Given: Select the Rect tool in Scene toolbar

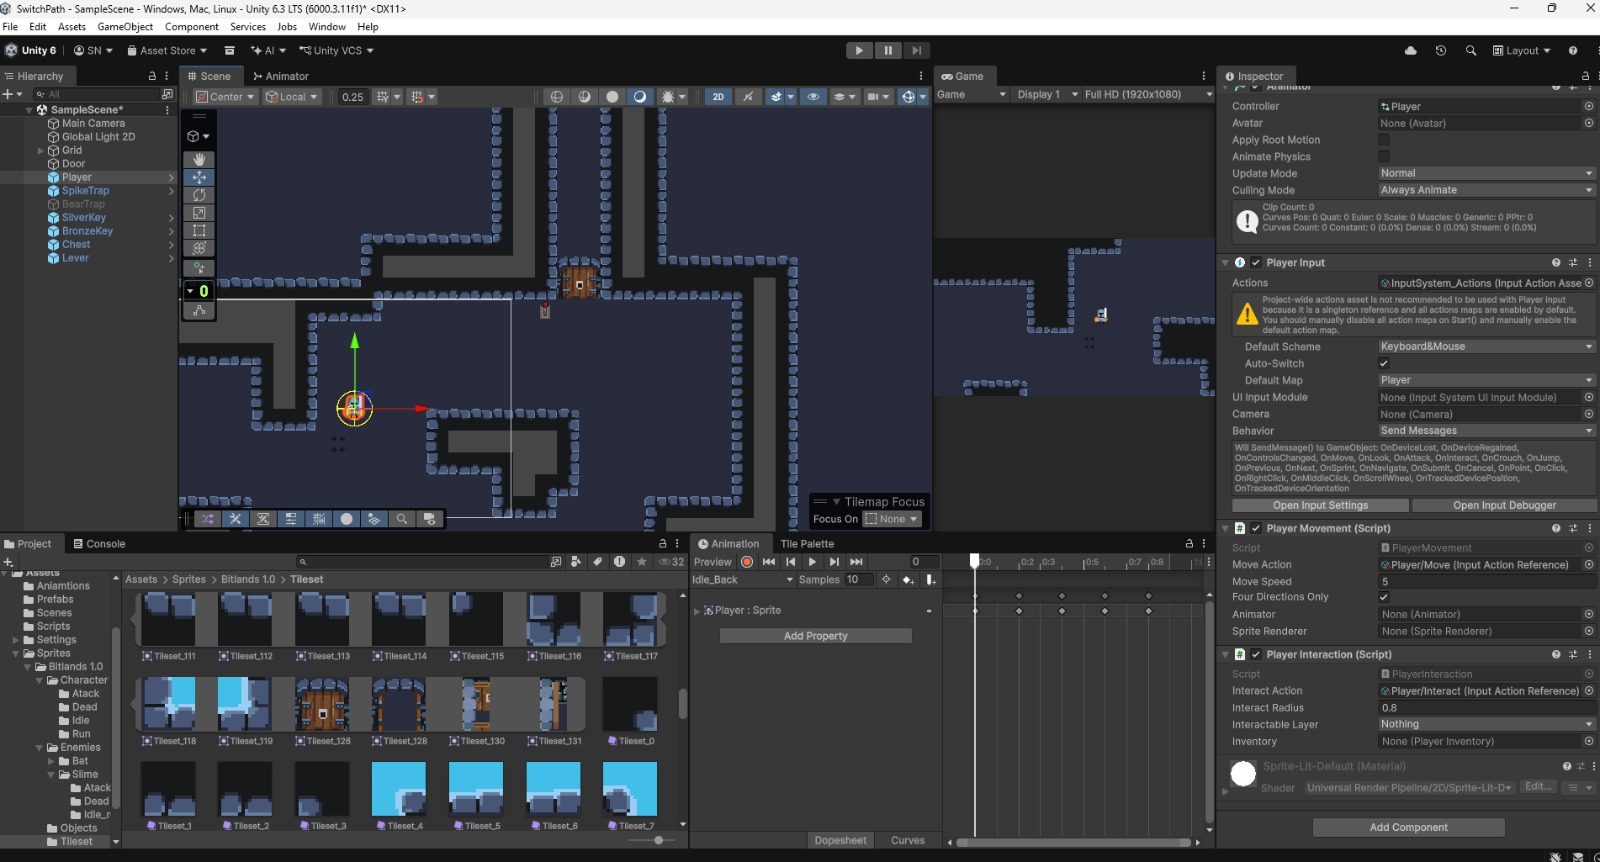Looking at the screenshot, I should point(199,231).
